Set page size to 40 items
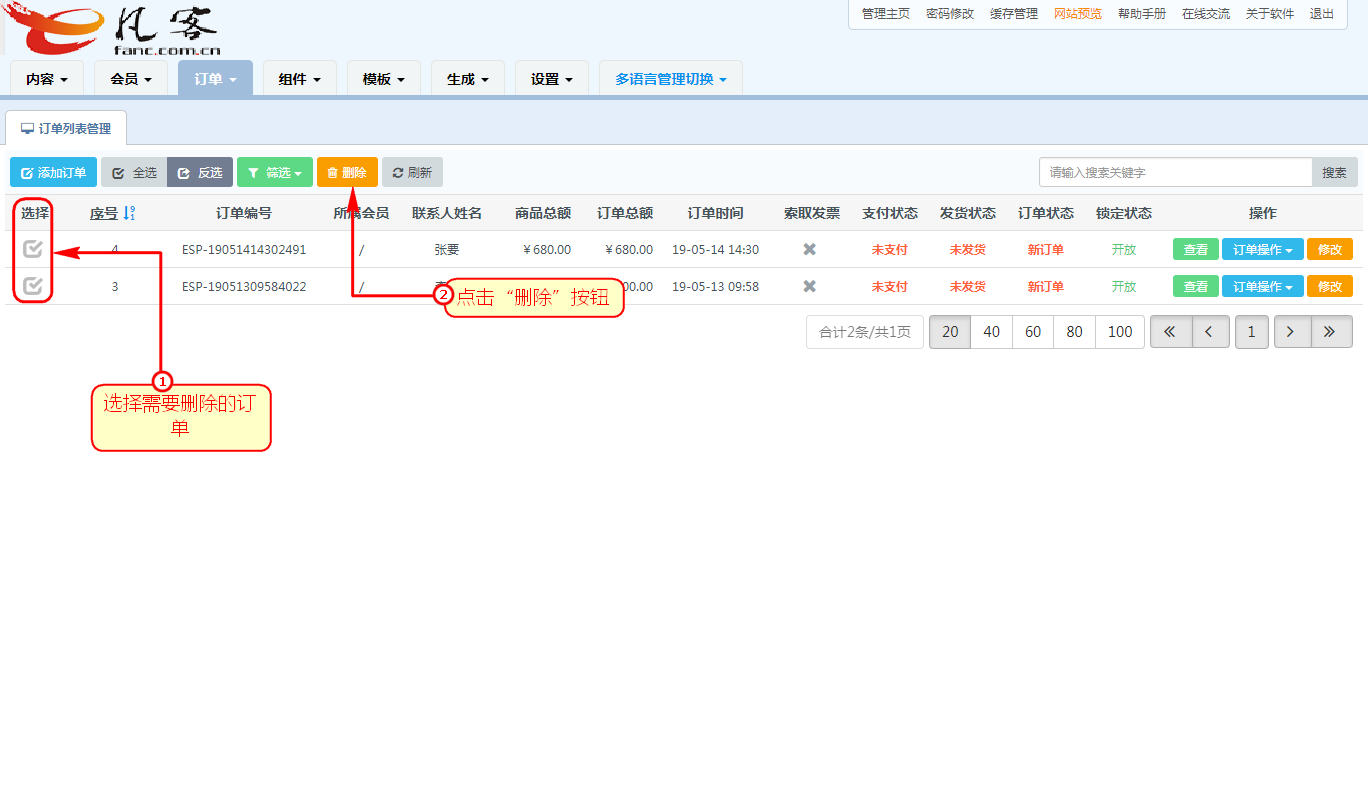The image size is (1368, 808). point(991,332)
